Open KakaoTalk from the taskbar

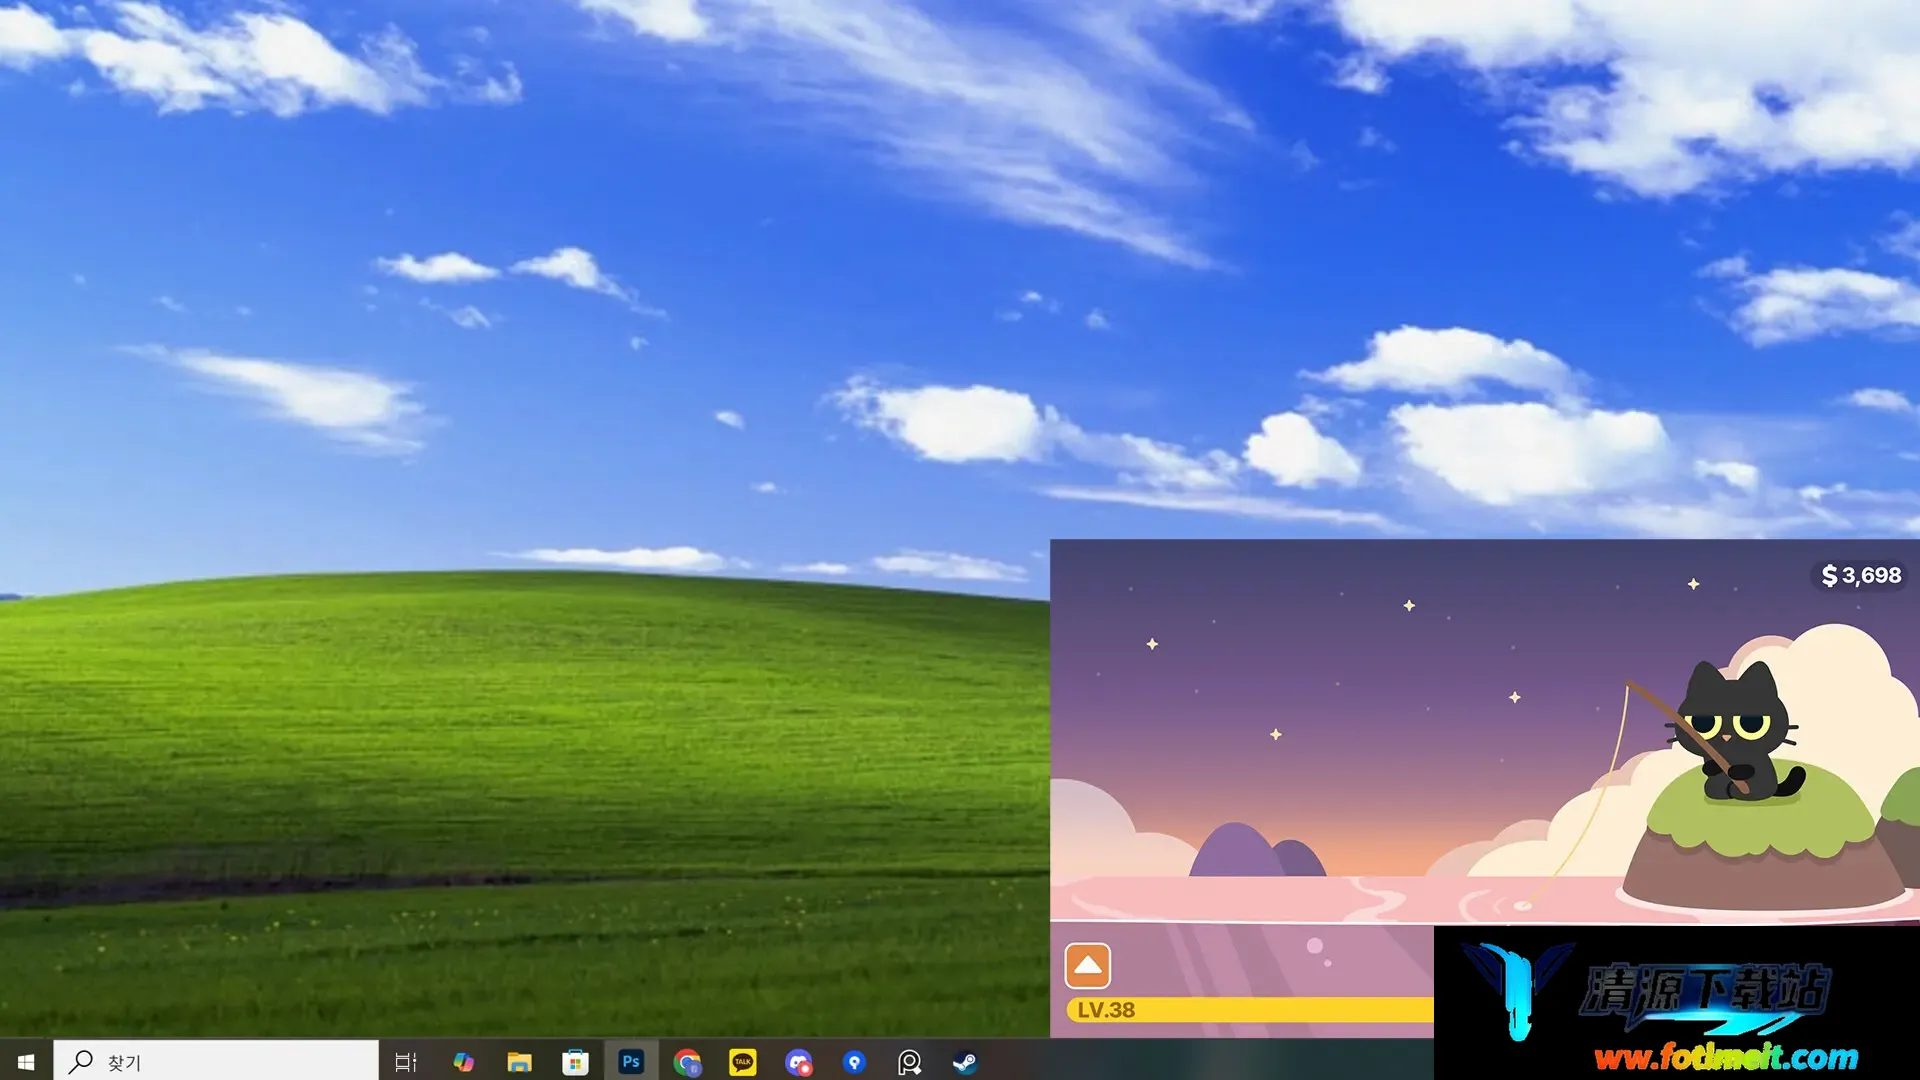click(x=743, y=1062)
